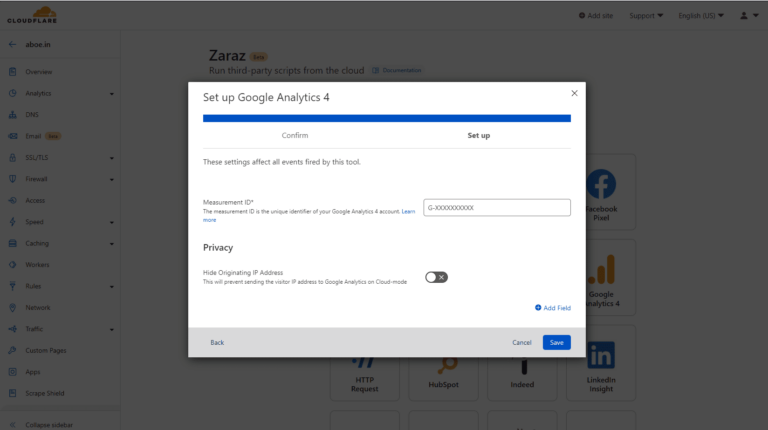Click the Firewall shield icon
768x430 pixels.
point(13,179)
